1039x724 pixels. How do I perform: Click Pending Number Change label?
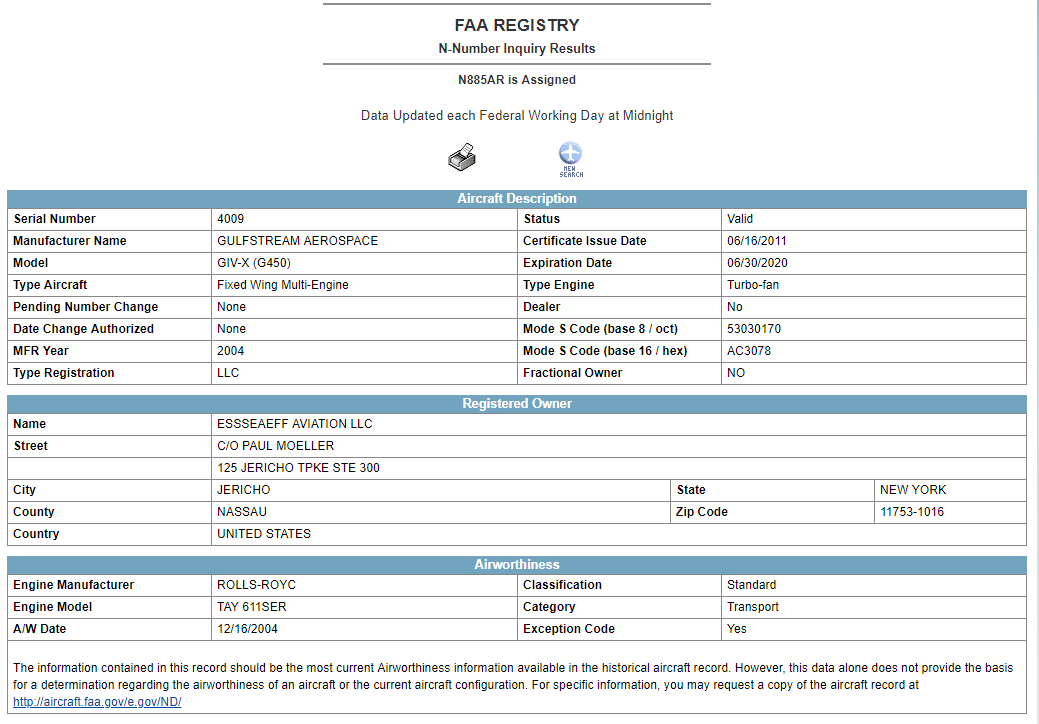85,307
